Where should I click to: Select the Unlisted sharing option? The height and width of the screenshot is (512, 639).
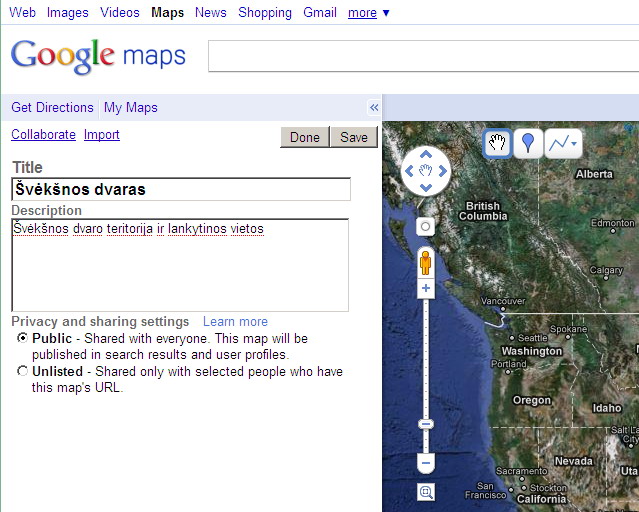[23, 372]
